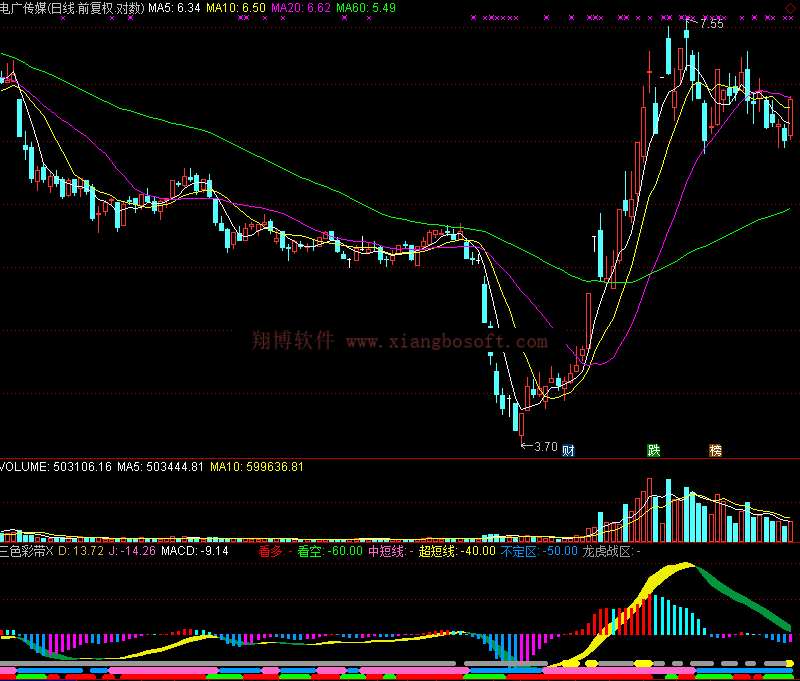Screen dimensions: 800x681
Task: Click the MACD: -9.14 value
Action: click(x=194, y=551)
